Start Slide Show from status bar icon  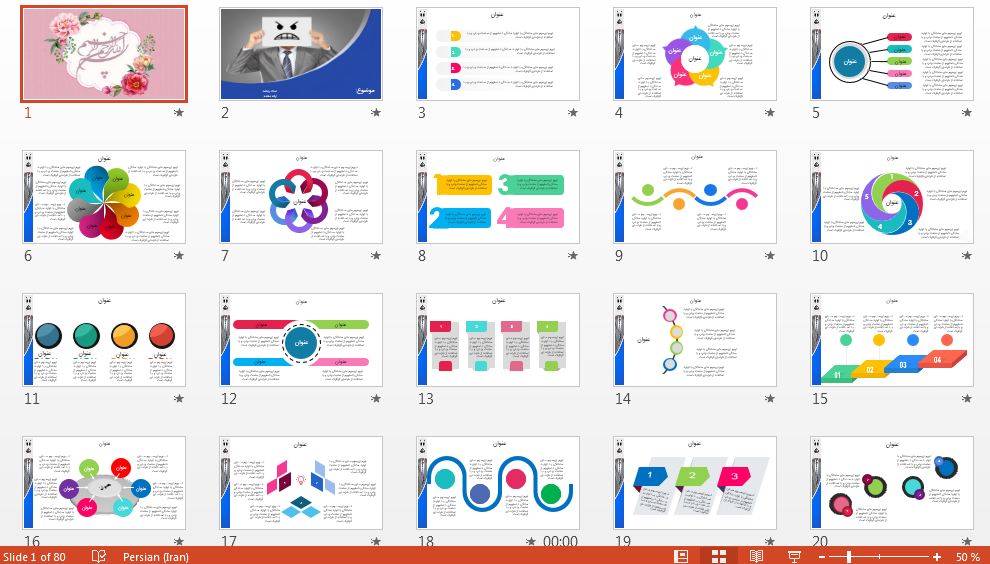pyautogui.click(x=795, y=556)
